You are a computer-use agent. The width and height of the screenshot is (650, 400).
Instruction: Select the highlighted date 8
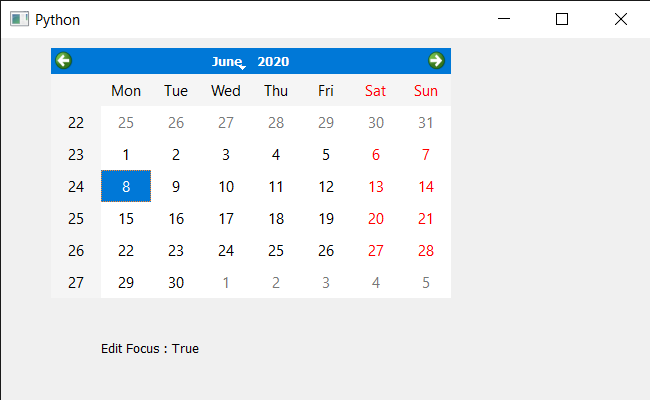pyautogui.click(x=126, y=187)
